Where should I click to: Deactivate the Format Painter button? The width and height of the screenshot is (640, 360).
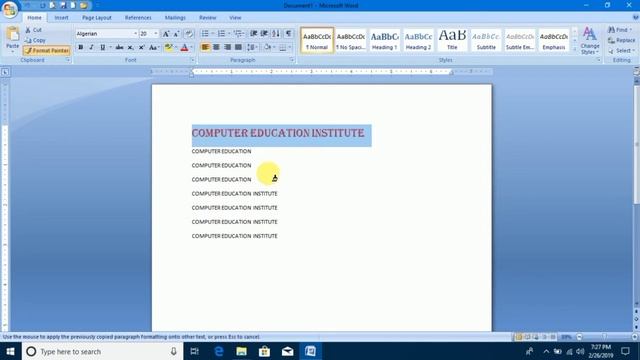[x=47, y=51]
